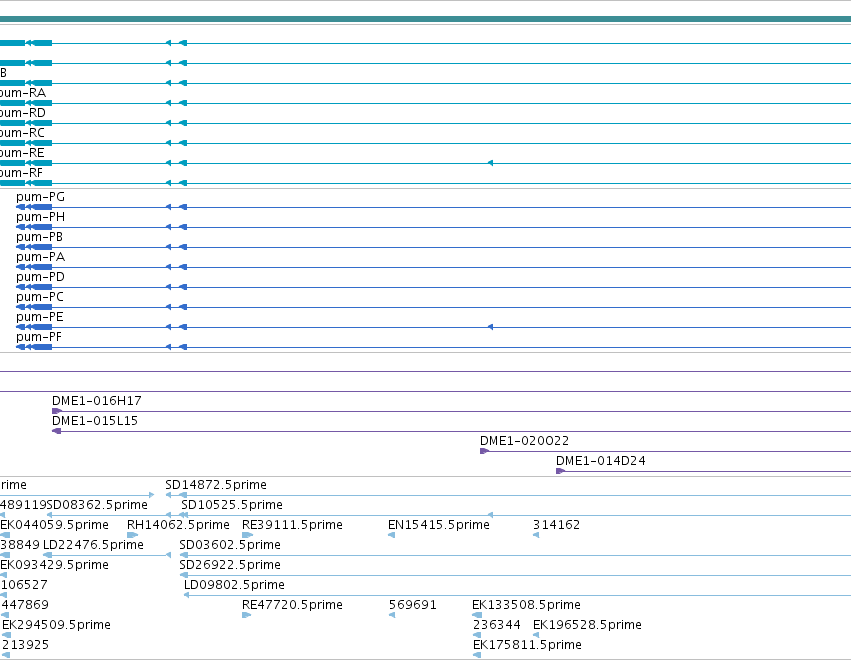Select the pum-RF transcript label
The width and height of the screenshot is (851, 660).
(21, 173)
